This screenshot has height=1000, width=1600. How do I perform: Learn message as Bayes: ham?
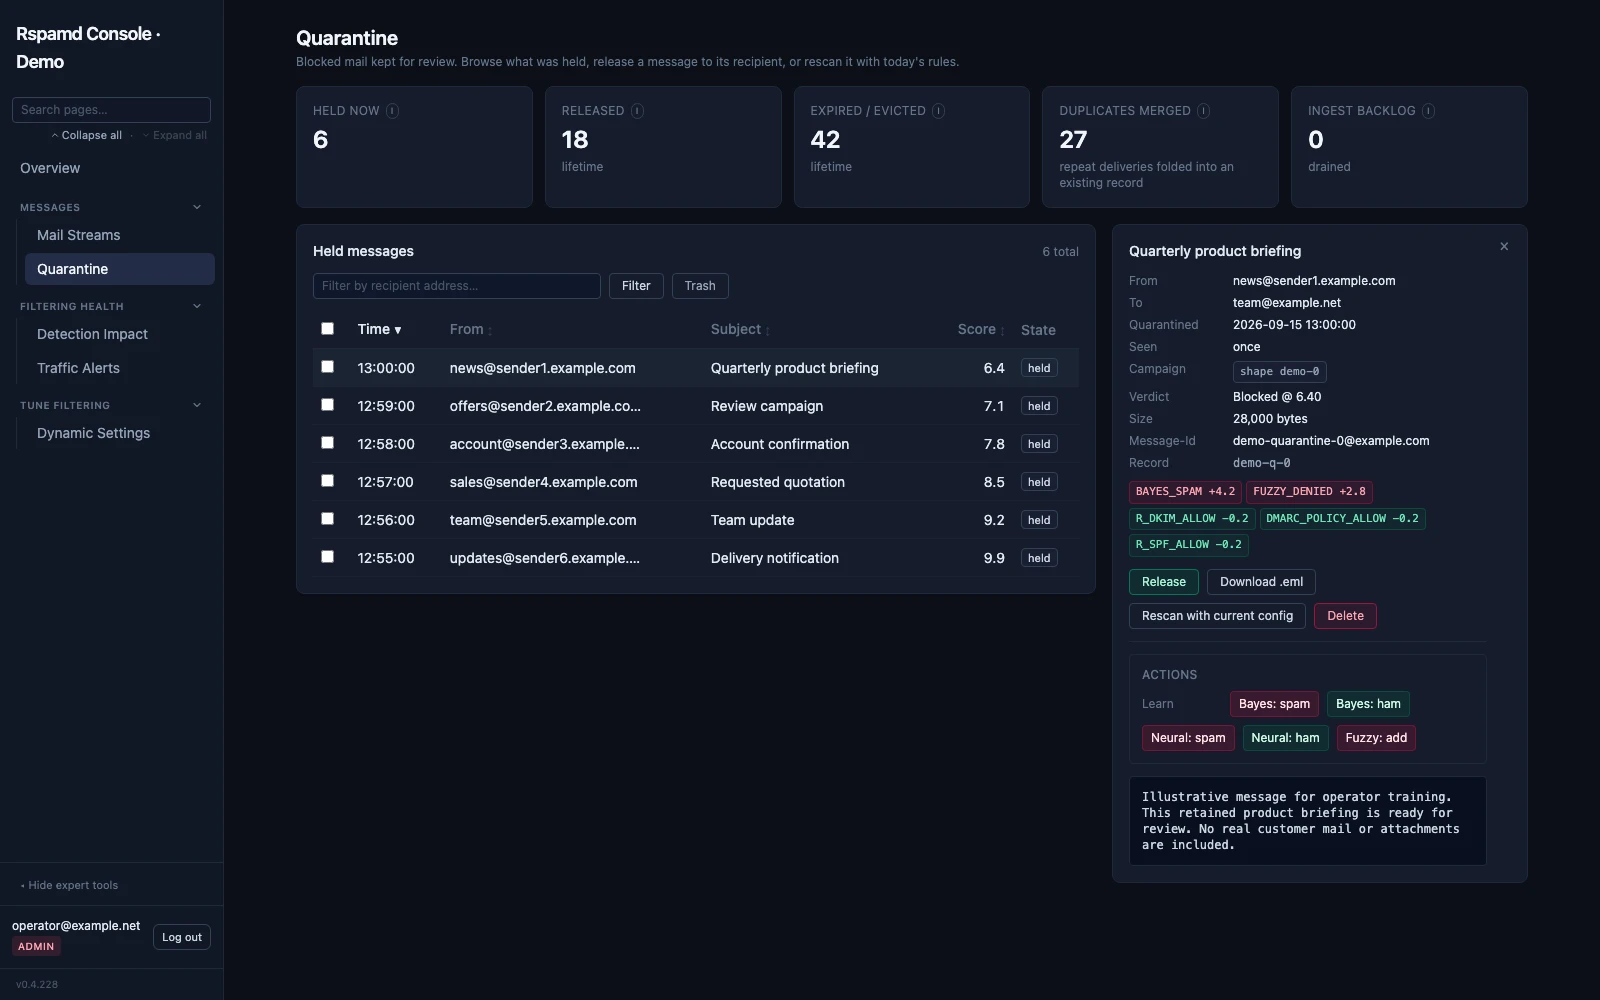tap(1368, 704)
